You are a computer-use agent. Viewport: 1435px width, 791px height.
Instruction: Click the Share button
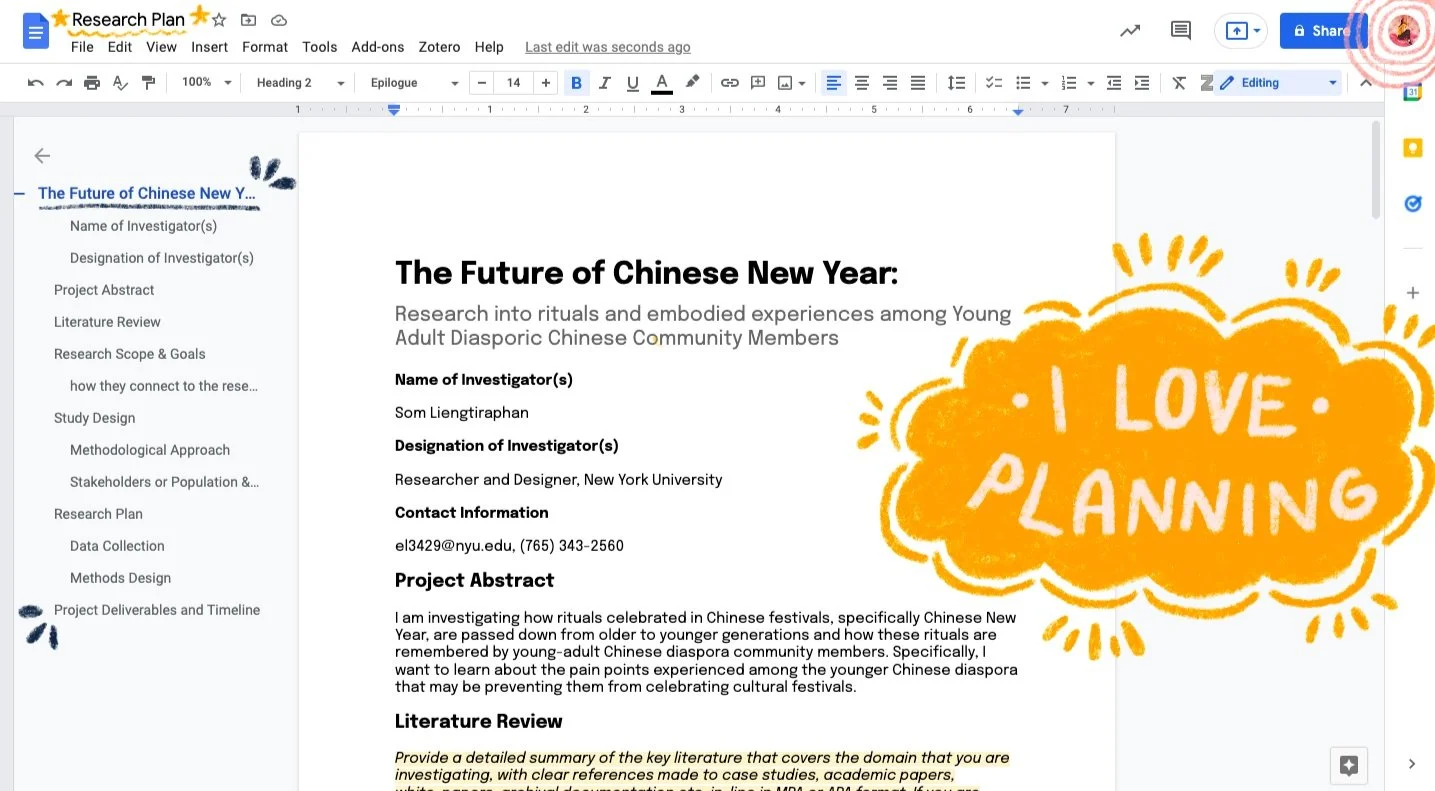pos(1323,31)
